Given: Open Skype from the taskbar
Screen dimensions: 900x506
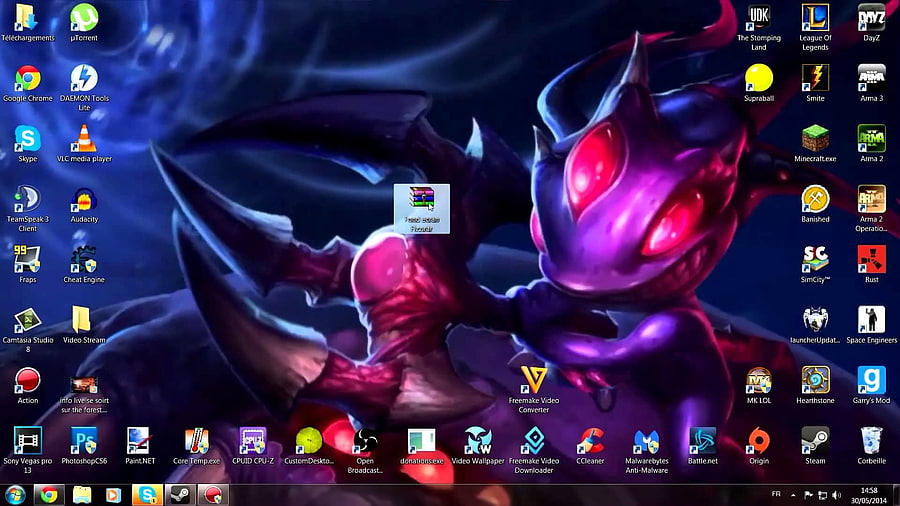Looking at the screenshot, I should (147, 495).
